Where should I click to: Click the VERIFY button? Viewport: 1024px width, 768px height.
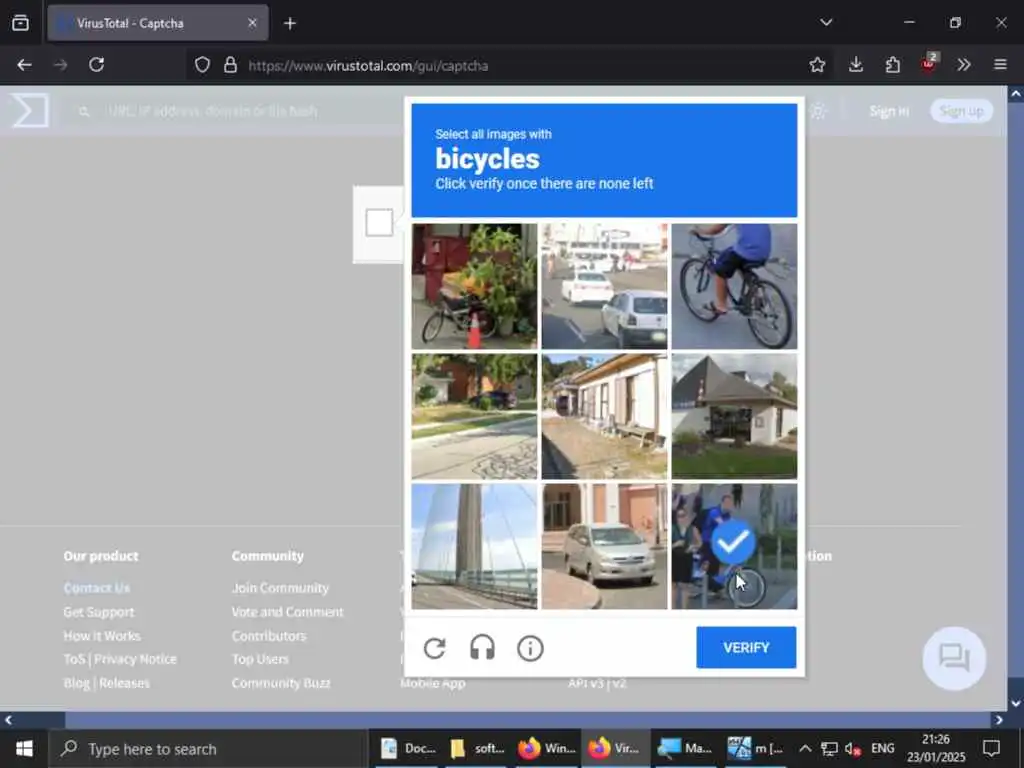click(746, 647)
